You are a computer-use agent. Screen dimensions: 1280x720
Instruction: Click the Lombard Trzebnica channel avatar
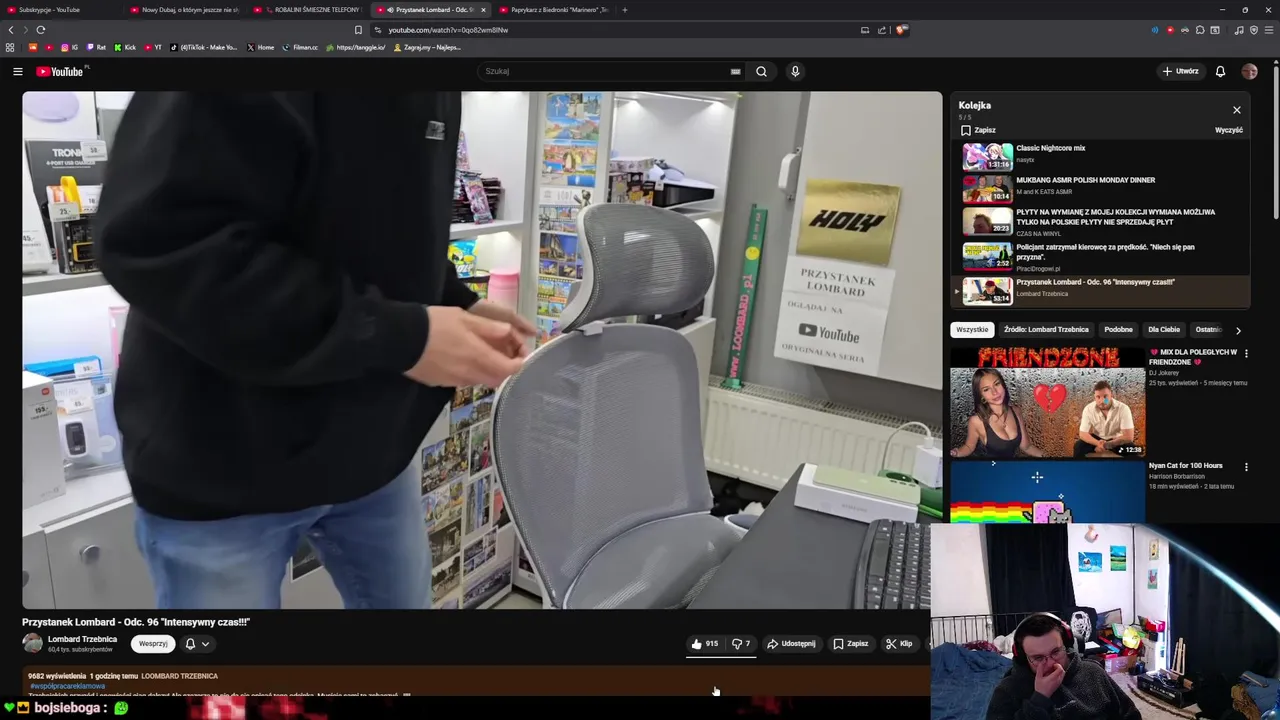33,643
